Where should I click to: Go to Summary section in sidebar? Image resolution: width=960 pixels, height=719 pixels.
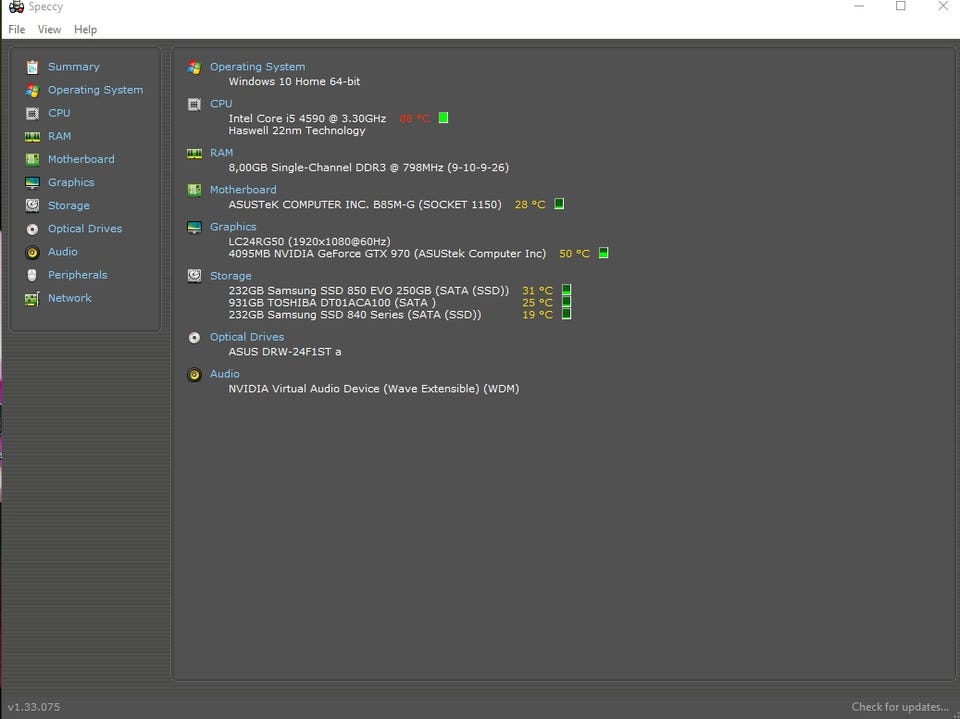point(73,67)
